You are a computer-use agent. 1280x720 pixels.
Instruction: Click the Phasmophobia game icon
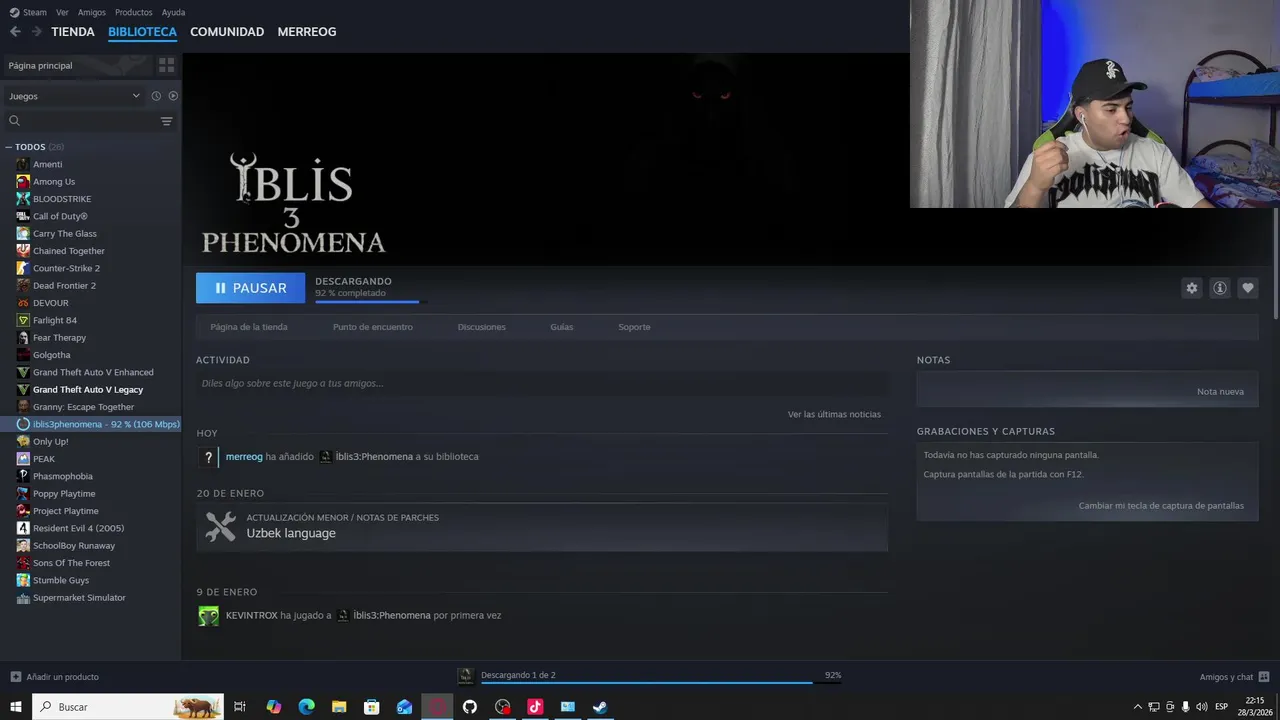coord(23,476)
